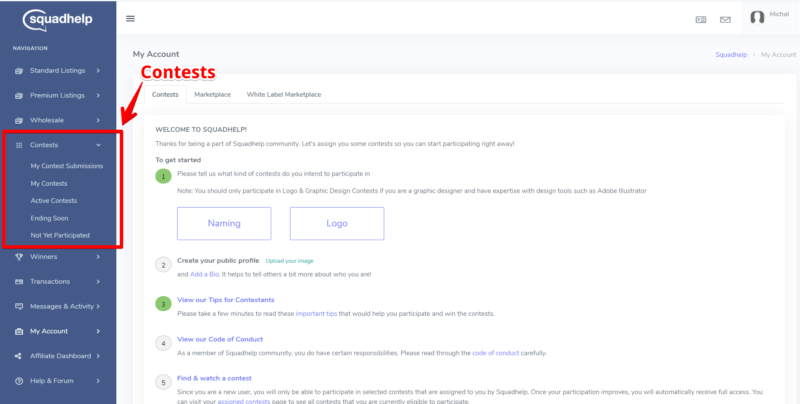800x404 pixels.
Task: Select the Logo contest type button
Action: pos(337,223)
